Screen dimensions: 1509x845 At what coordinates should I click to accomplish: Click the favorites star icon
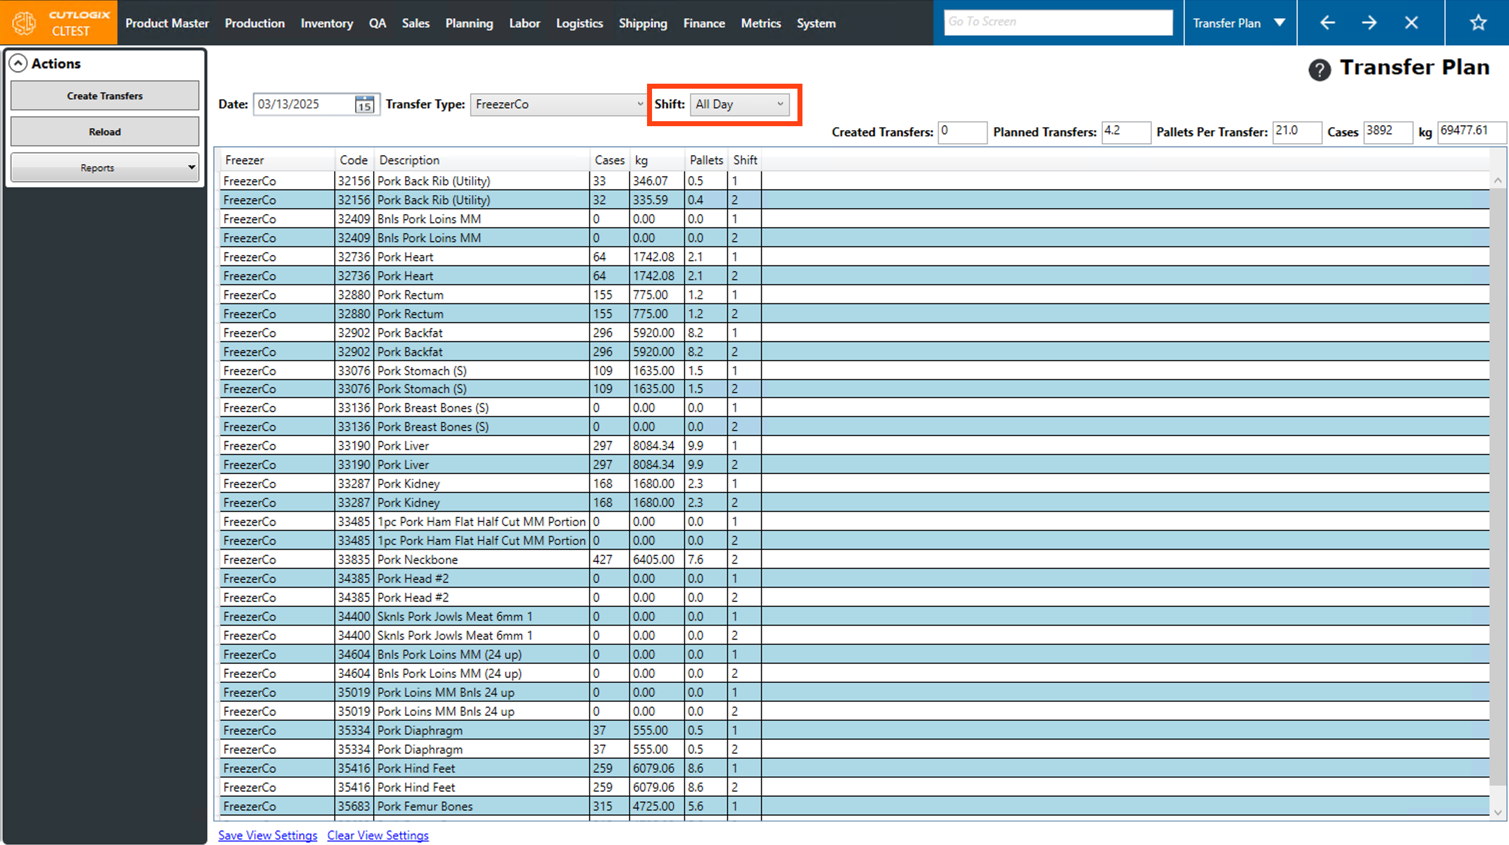pos(1477,23)
